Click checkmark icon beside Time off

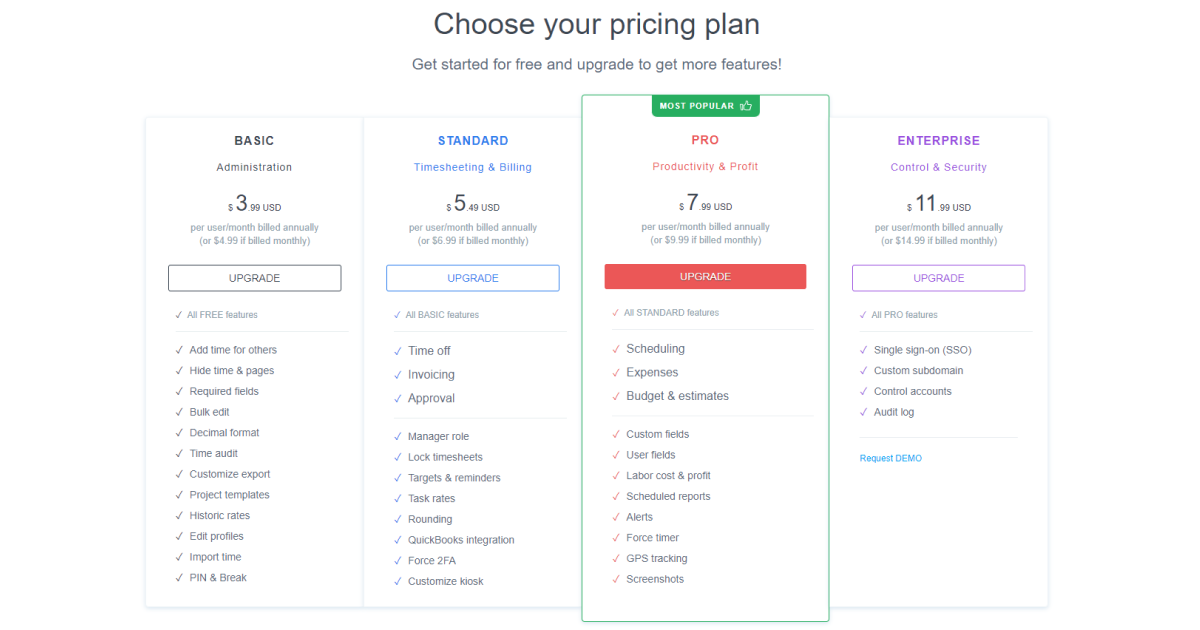(398, 351)
